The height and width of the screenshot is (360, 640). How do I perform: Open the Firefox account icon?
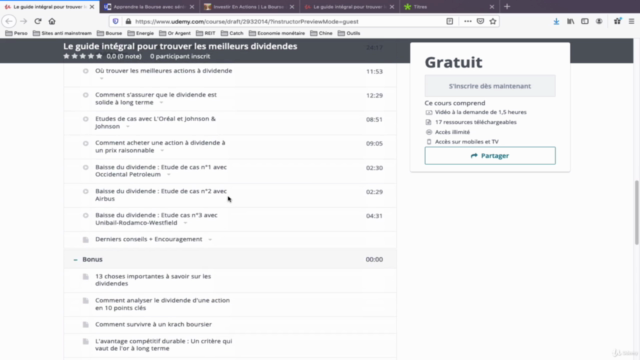(x=599, y=21)
